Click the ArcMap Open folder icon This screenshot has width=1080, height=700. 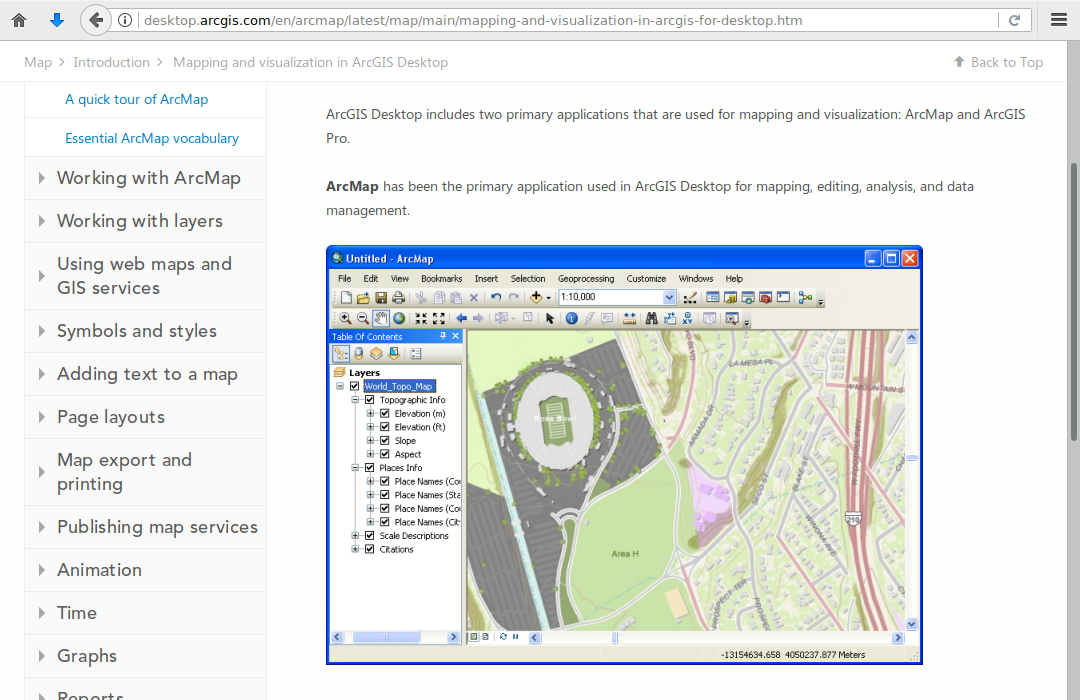point(363,298)
